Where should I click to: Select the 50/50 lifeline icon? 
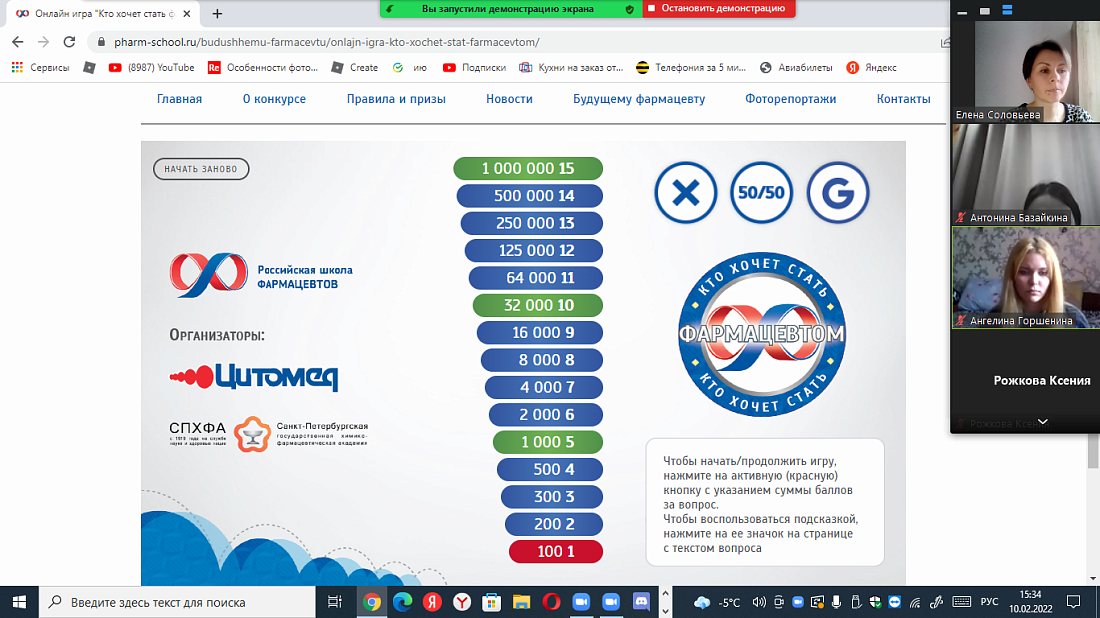coord(762,193)
